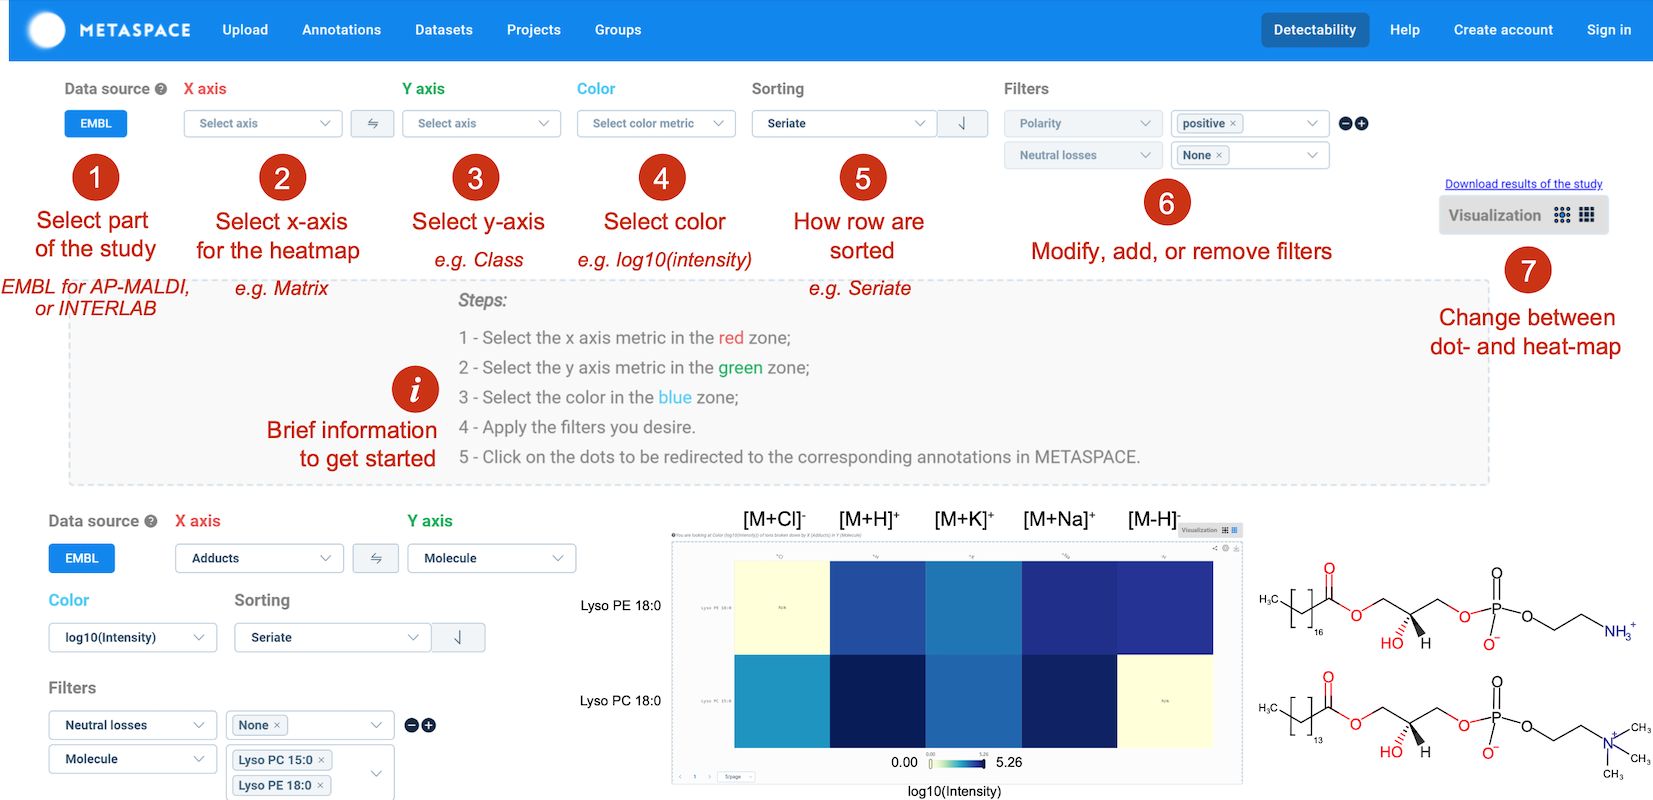
Task: Switch Visualization to dot-map icon
Action: (1562, 215)
